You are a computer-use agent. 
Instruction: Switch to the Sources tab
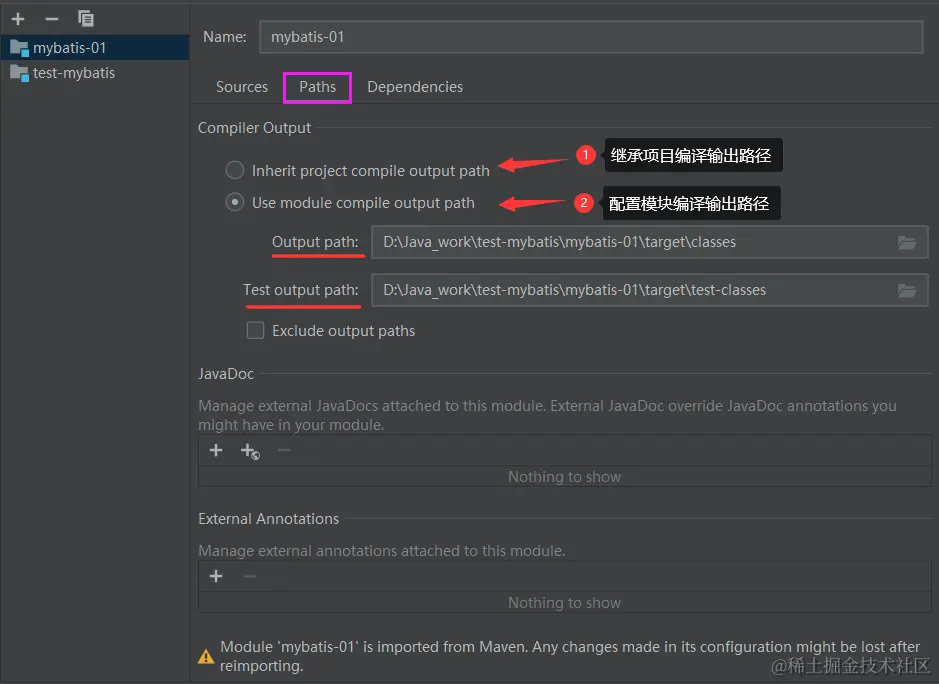(242, 87)
